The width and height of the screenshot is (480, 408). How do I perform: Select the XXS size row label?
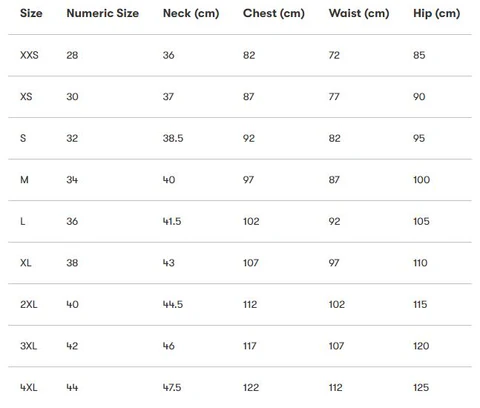click(x=29, y=55)
